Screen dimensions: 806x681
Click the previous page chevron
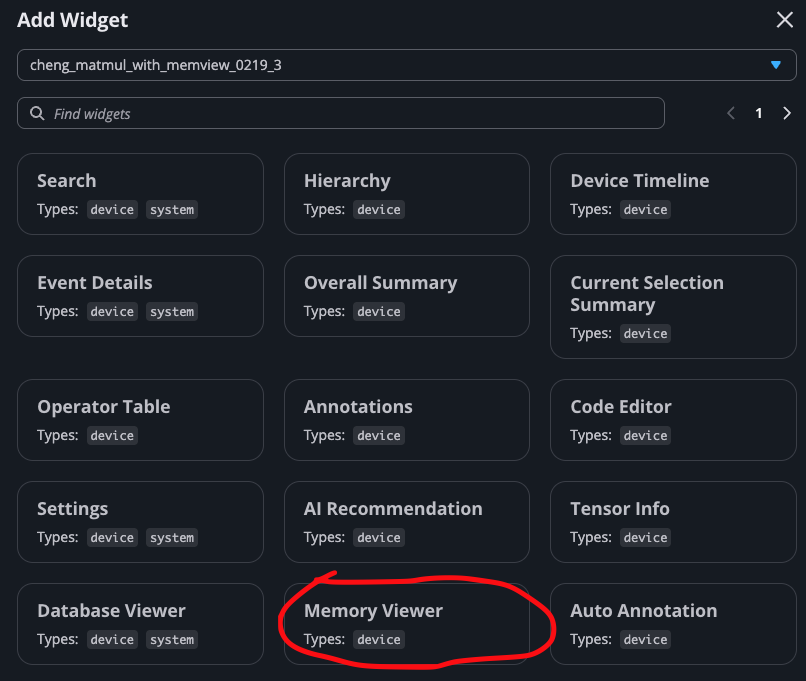[x=730, y=112]
